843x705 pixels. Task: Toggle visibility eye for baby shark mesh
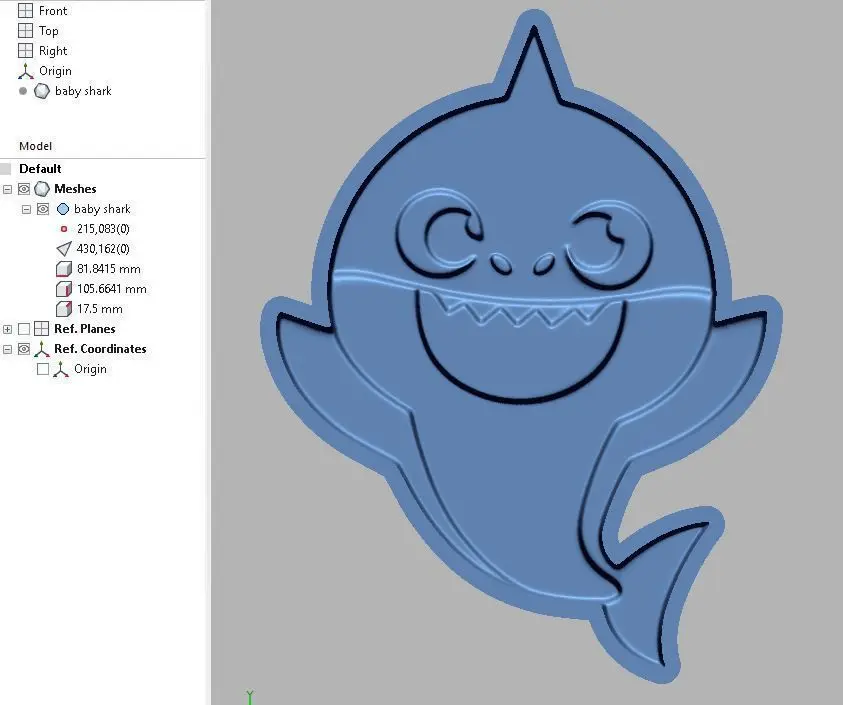[43, 209]
